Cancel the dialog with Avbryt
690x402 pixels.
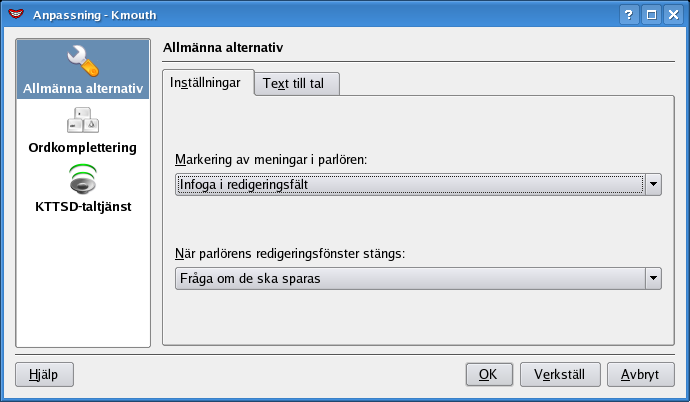(x=639, y=374)
